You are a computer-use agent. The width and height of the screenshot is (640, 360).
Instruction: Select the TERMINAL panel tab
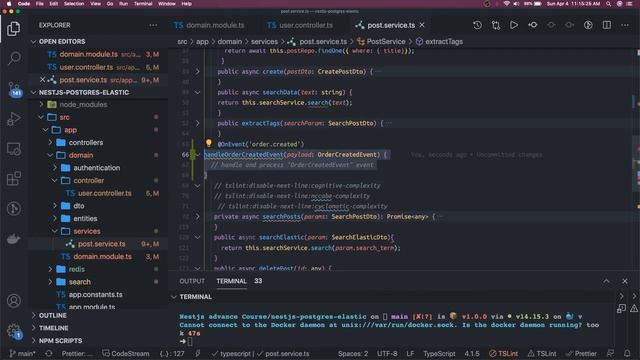(x=231, y=281)
